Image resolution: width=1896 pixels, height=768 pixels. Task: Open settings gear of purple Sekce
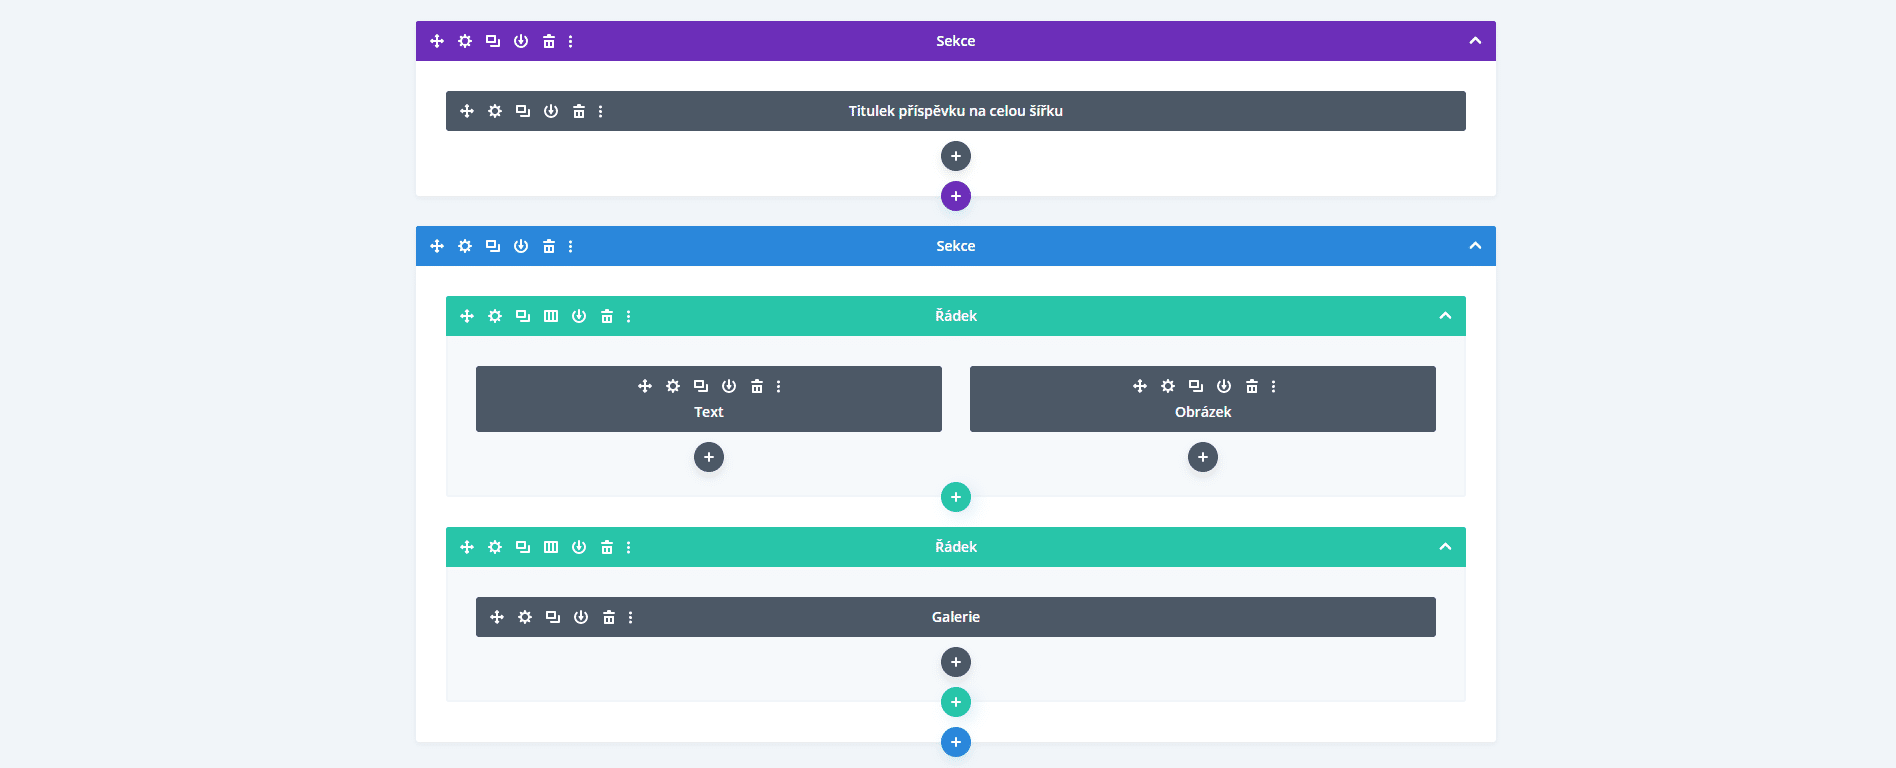tap(465, 41)
